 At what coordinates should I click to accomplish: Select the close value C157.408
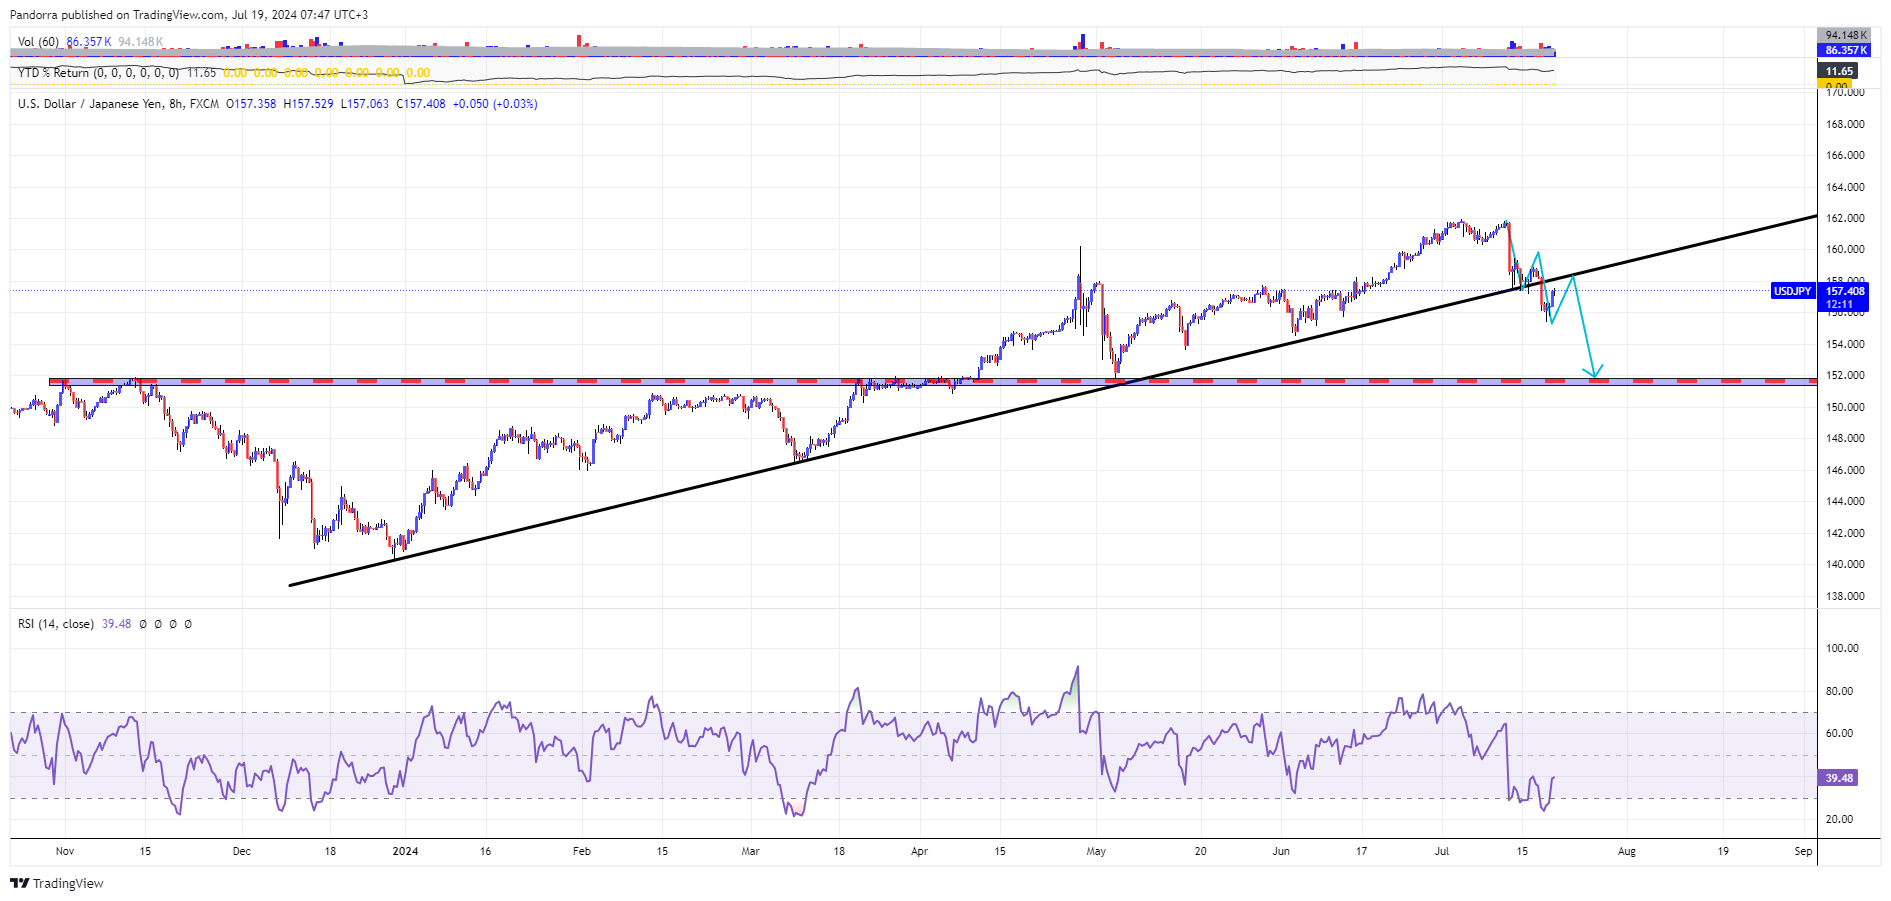point(421,104)
